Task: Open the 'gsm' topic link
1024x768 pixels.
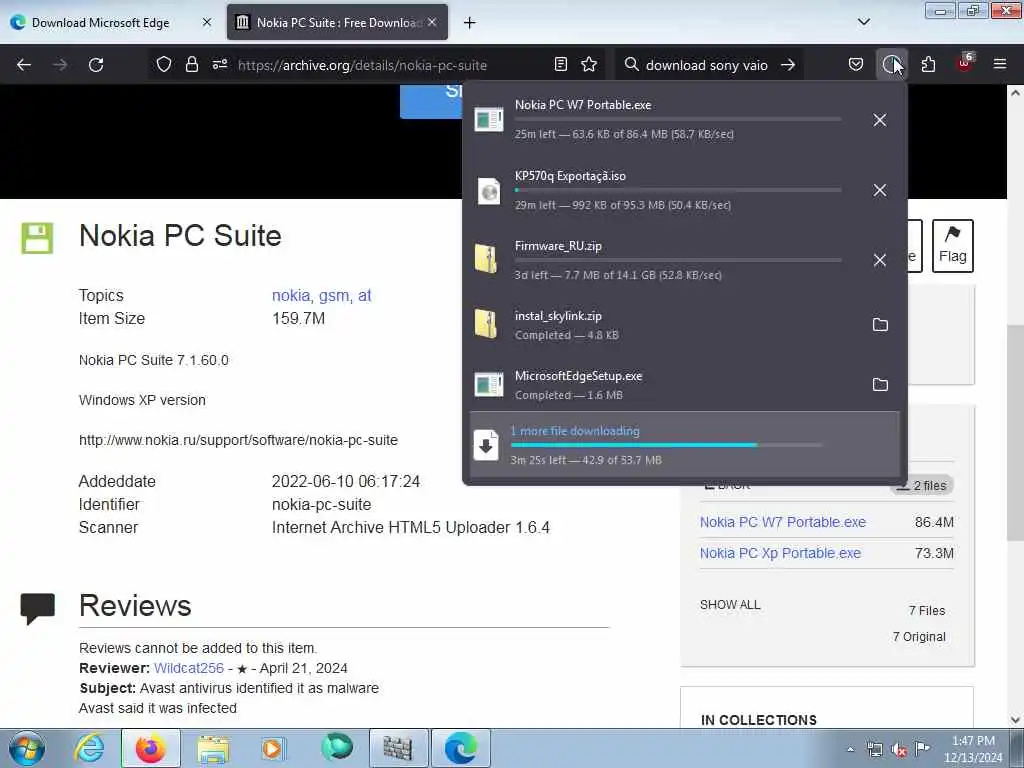Action: [x=334, y=296]
